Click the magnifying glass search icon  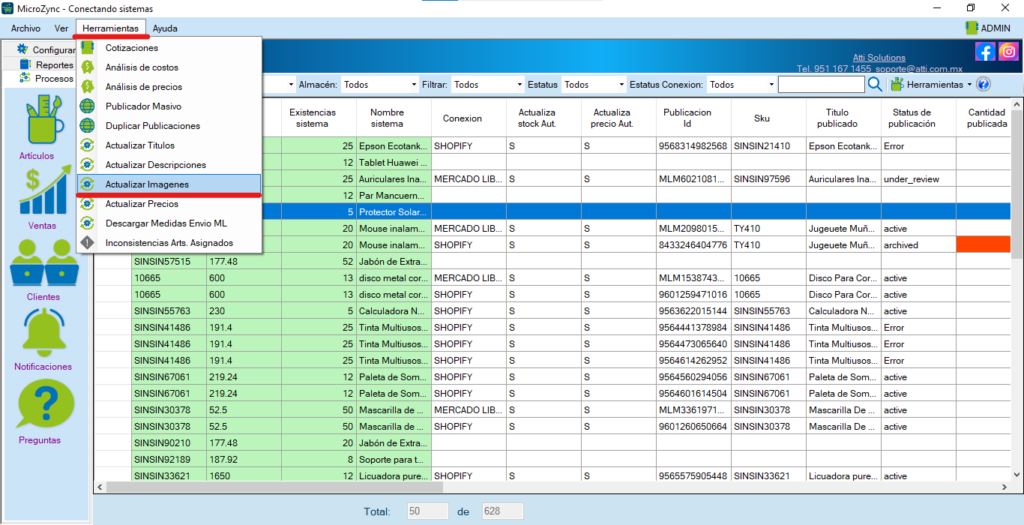click(x=875, y=84)
